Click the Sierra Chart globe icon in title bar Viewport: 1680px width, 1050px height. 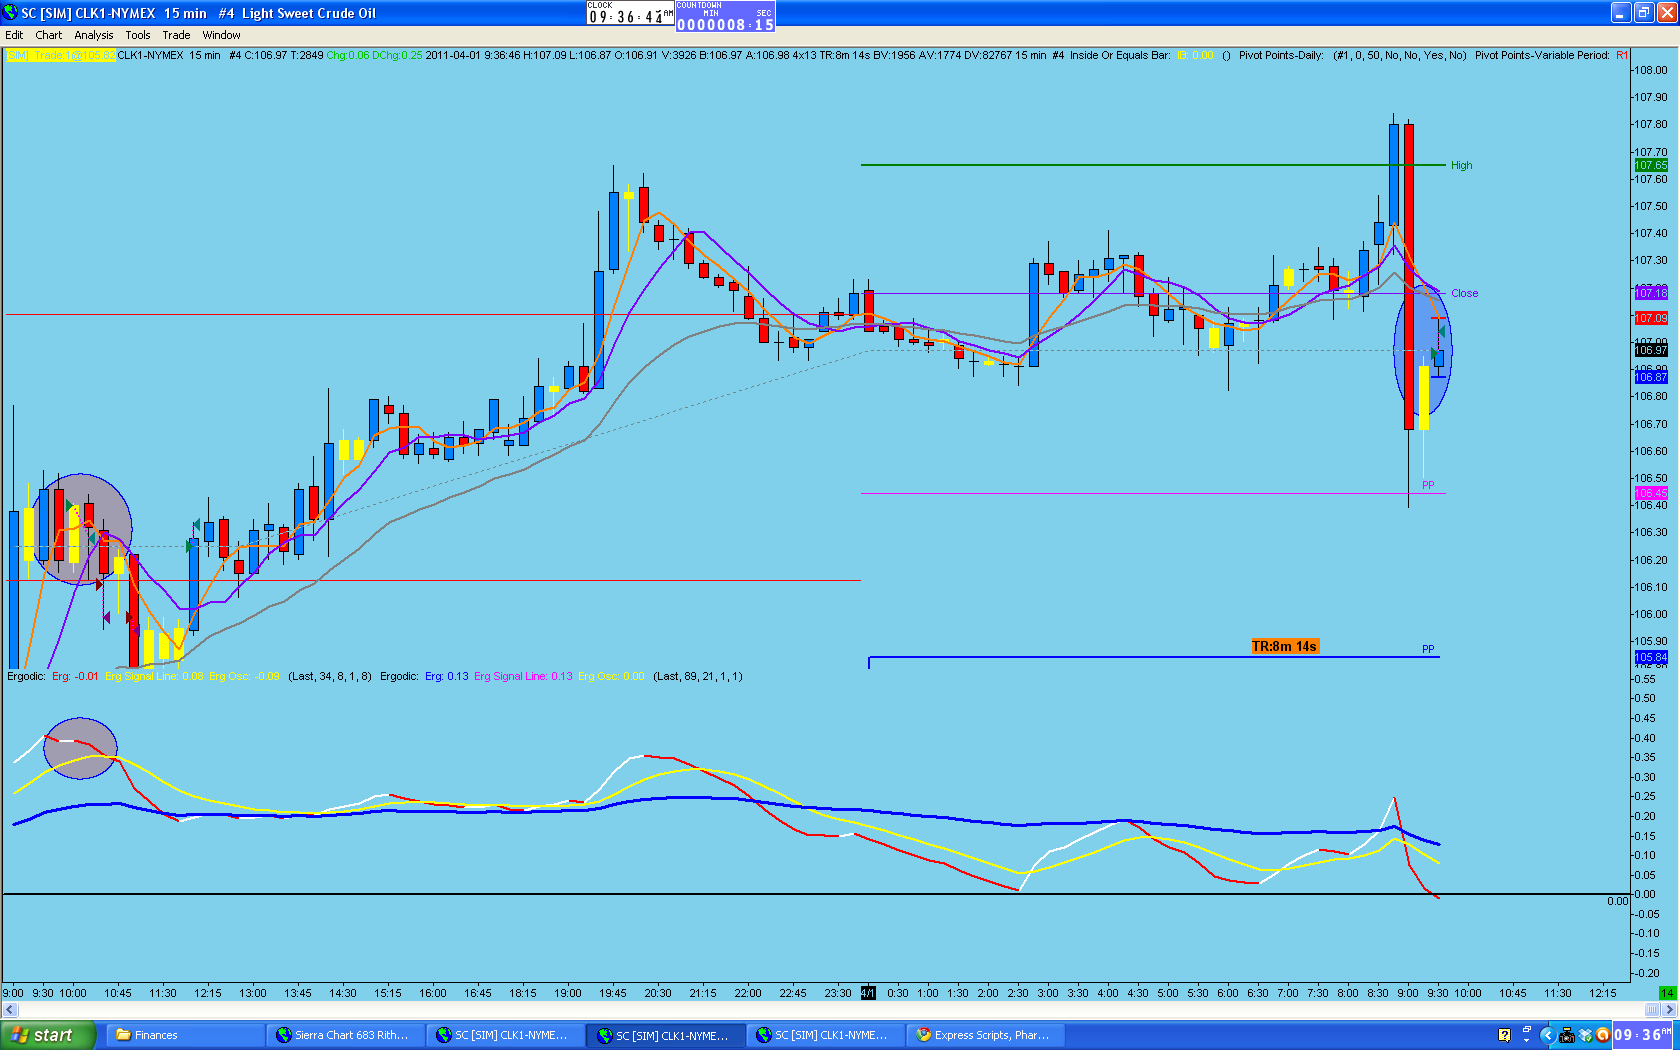(11, 13)
